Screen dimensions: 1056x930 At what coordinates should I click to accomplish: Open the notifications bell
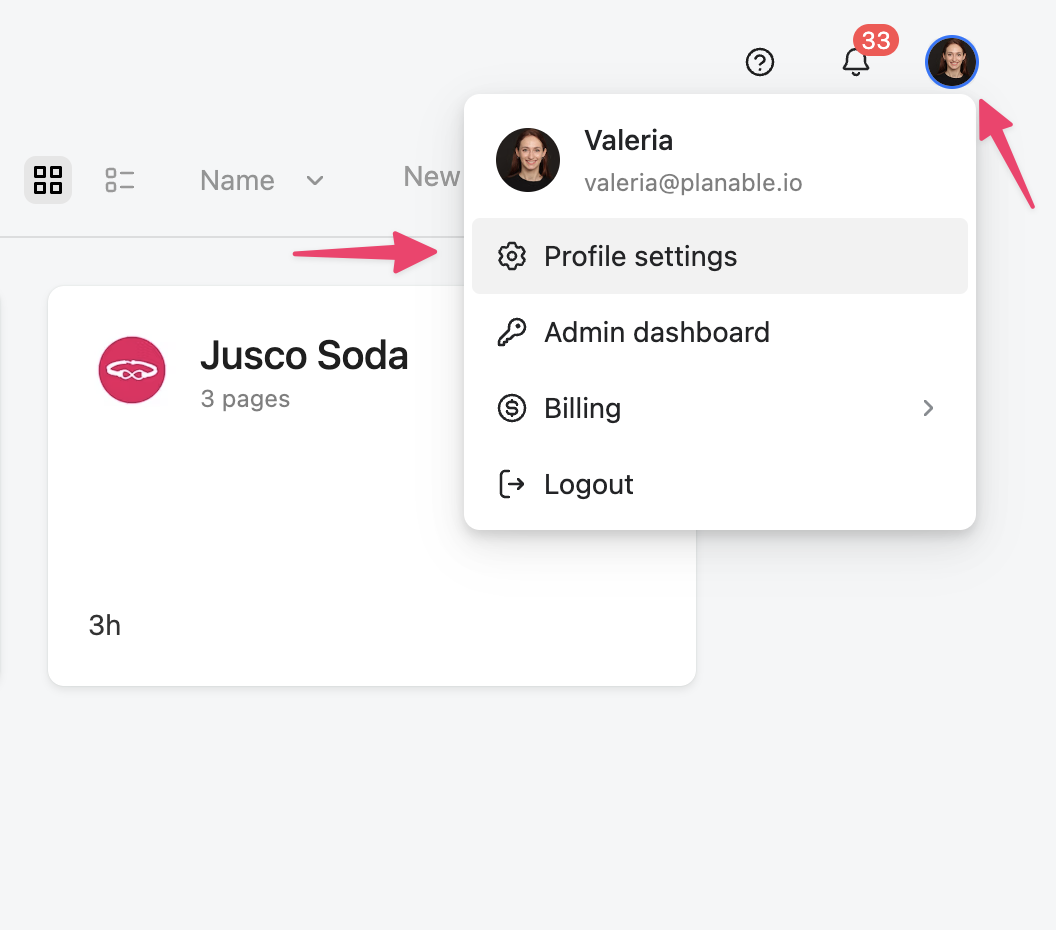click(x=855, y=63)
